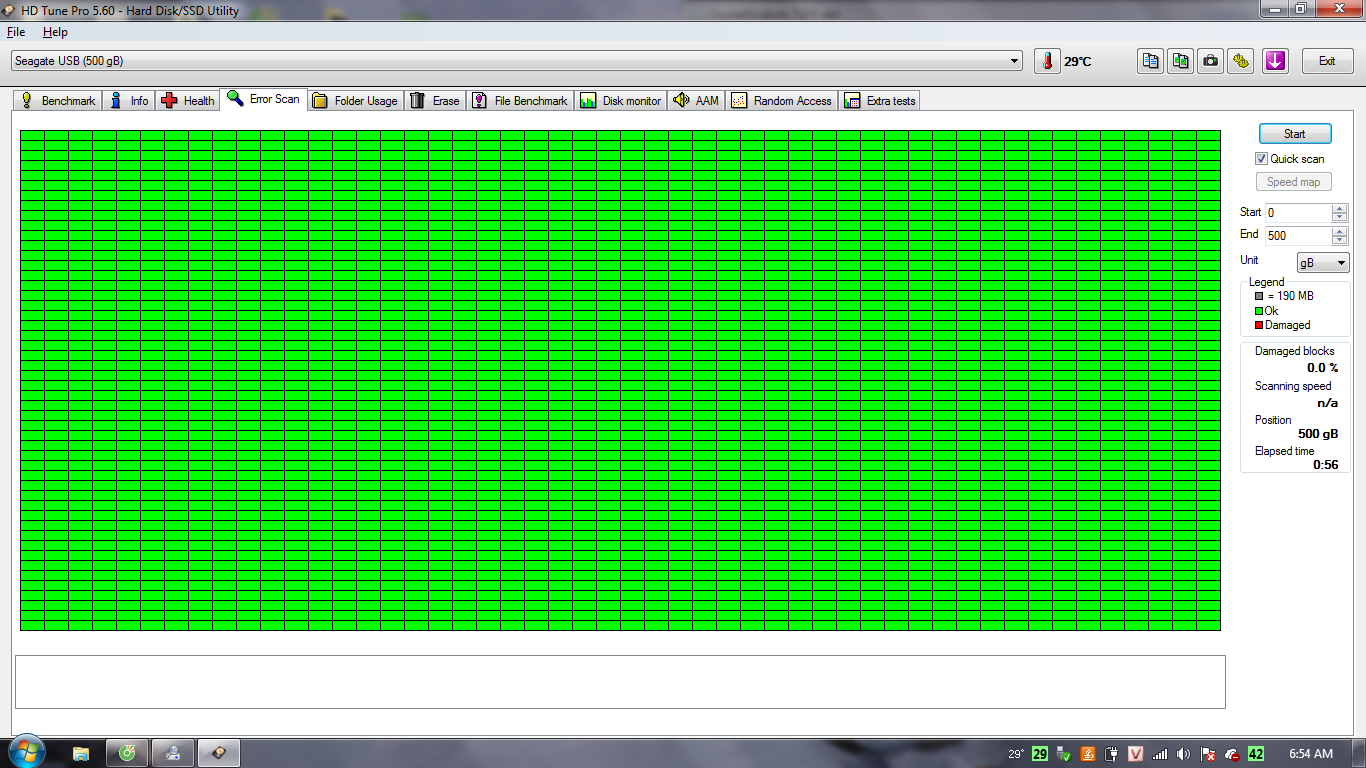The height and width of the screenshot is (768, 1366).
Task: Click the Action Center flag tray icon
Action: pyautogui.click(x=1208, y=754)
